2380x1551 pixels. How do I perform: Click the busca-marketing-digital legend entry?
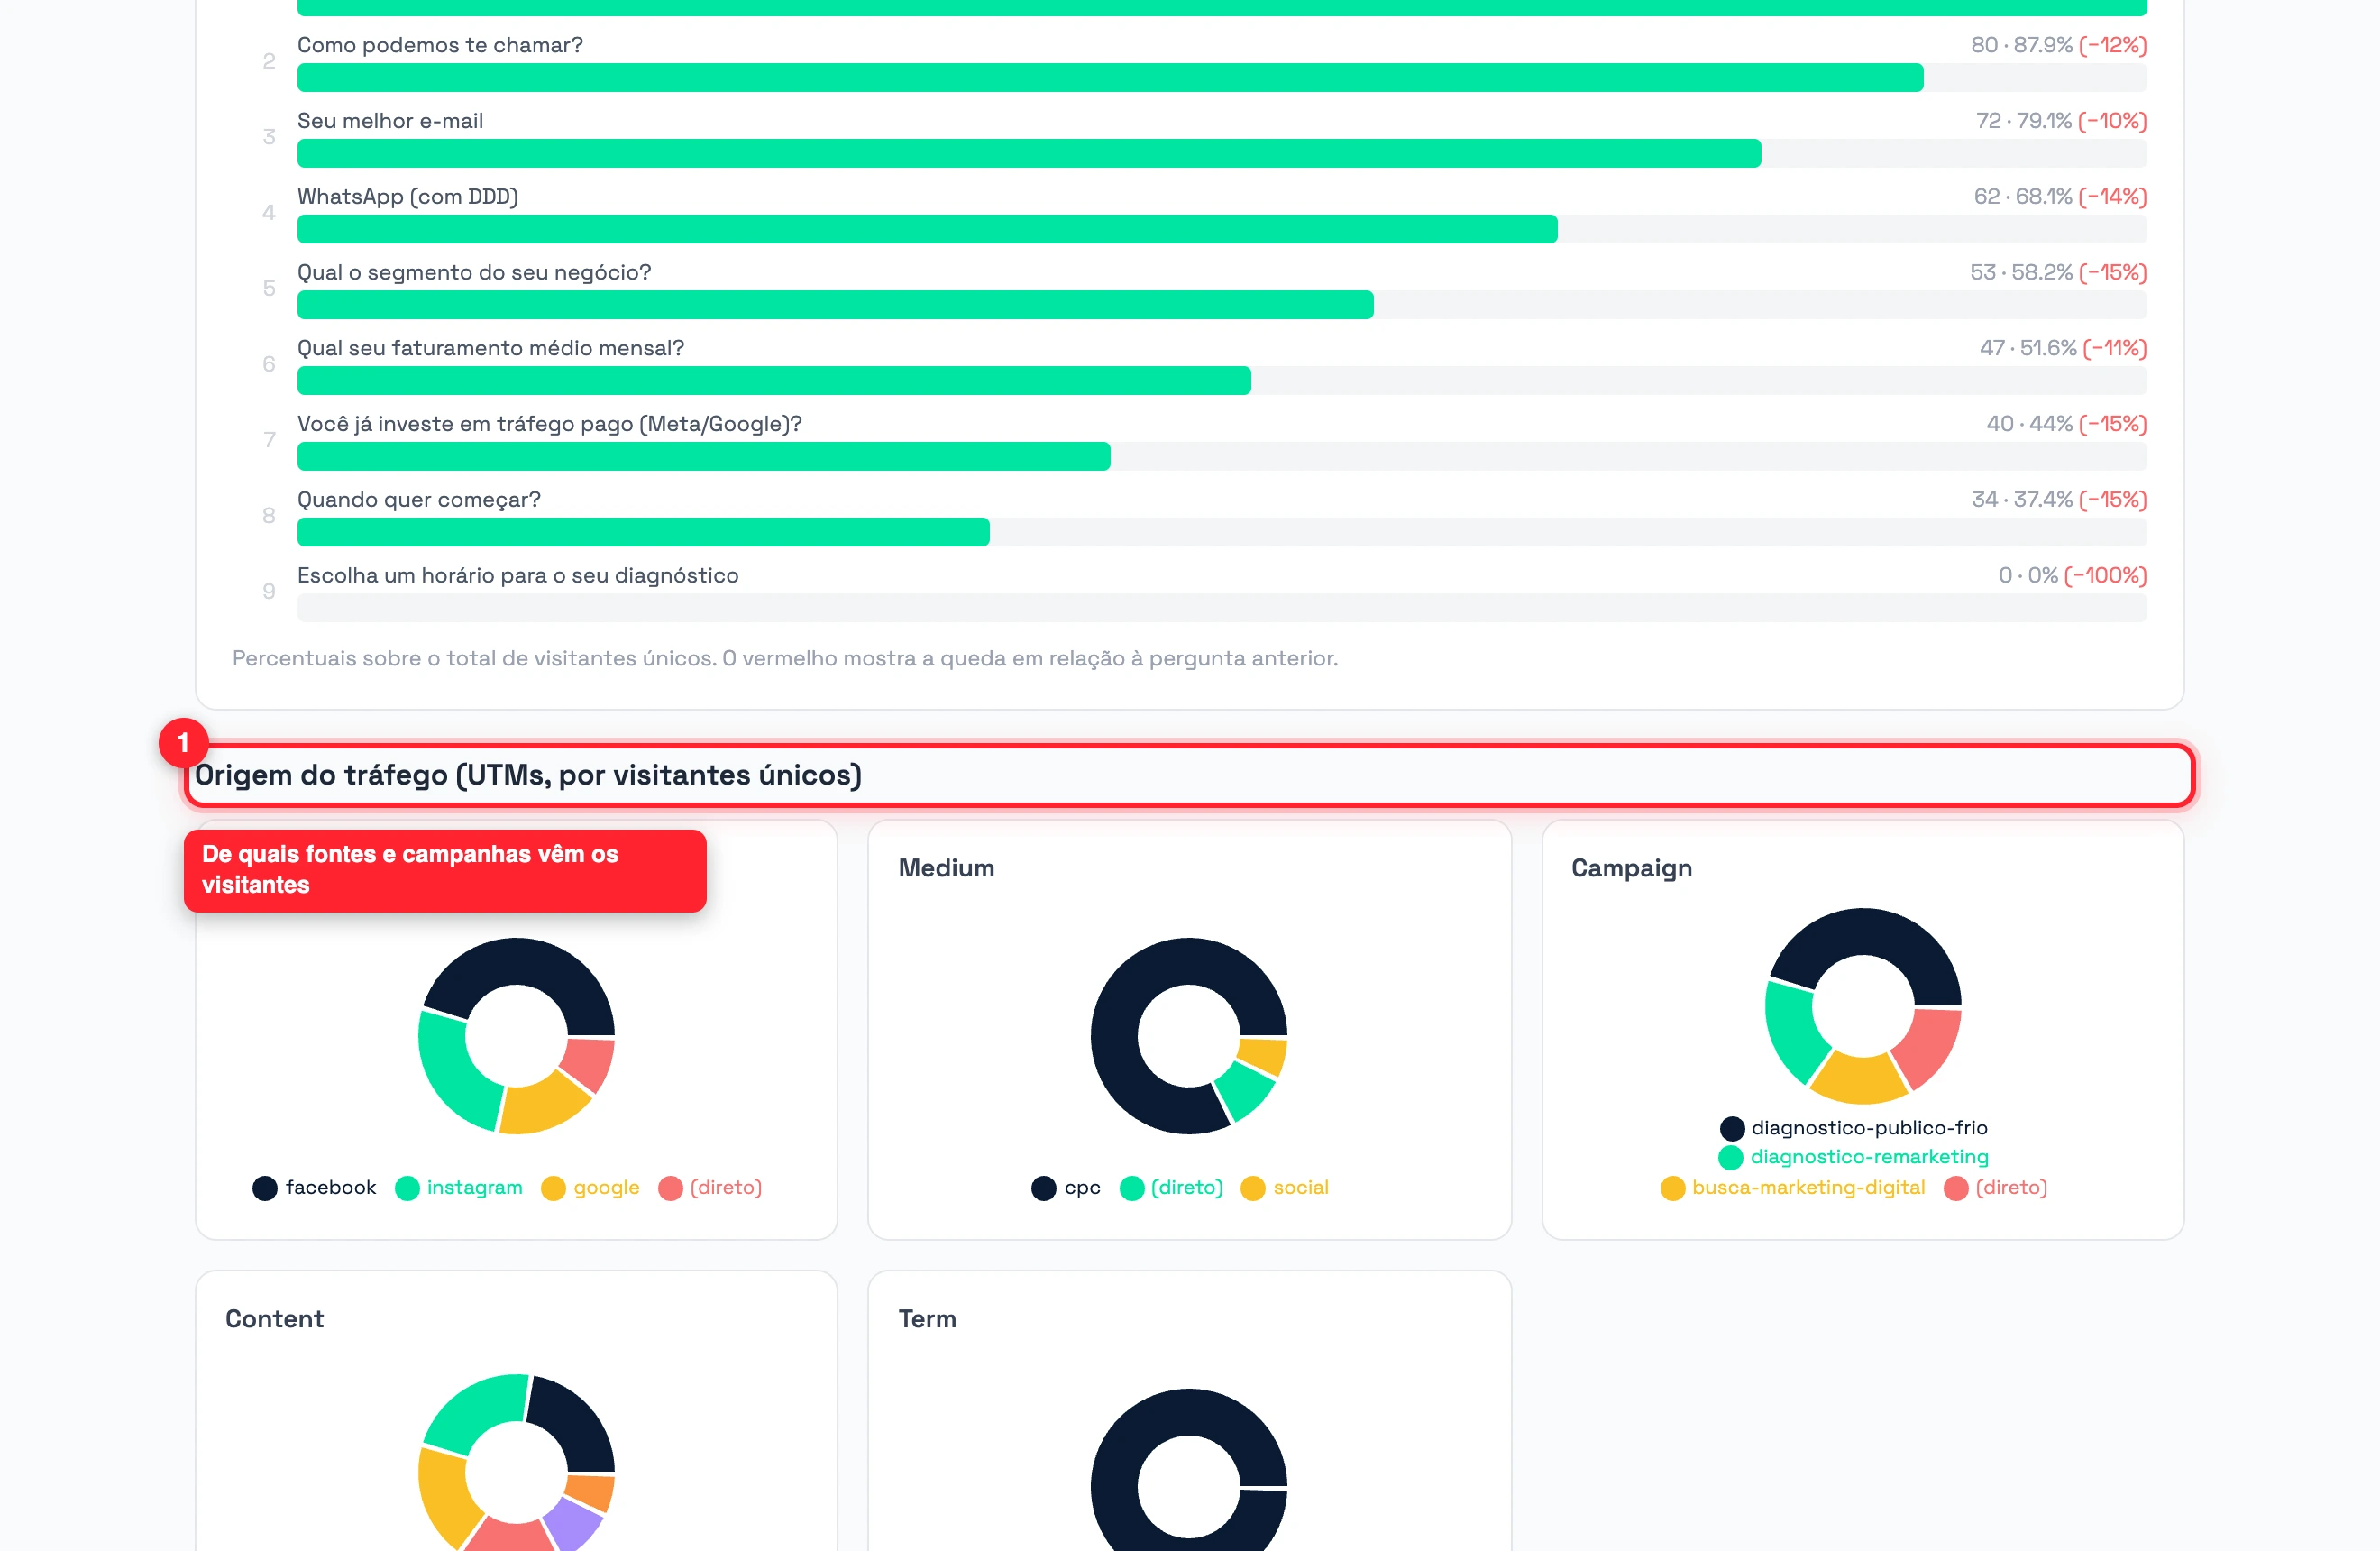point(1793,1188)
